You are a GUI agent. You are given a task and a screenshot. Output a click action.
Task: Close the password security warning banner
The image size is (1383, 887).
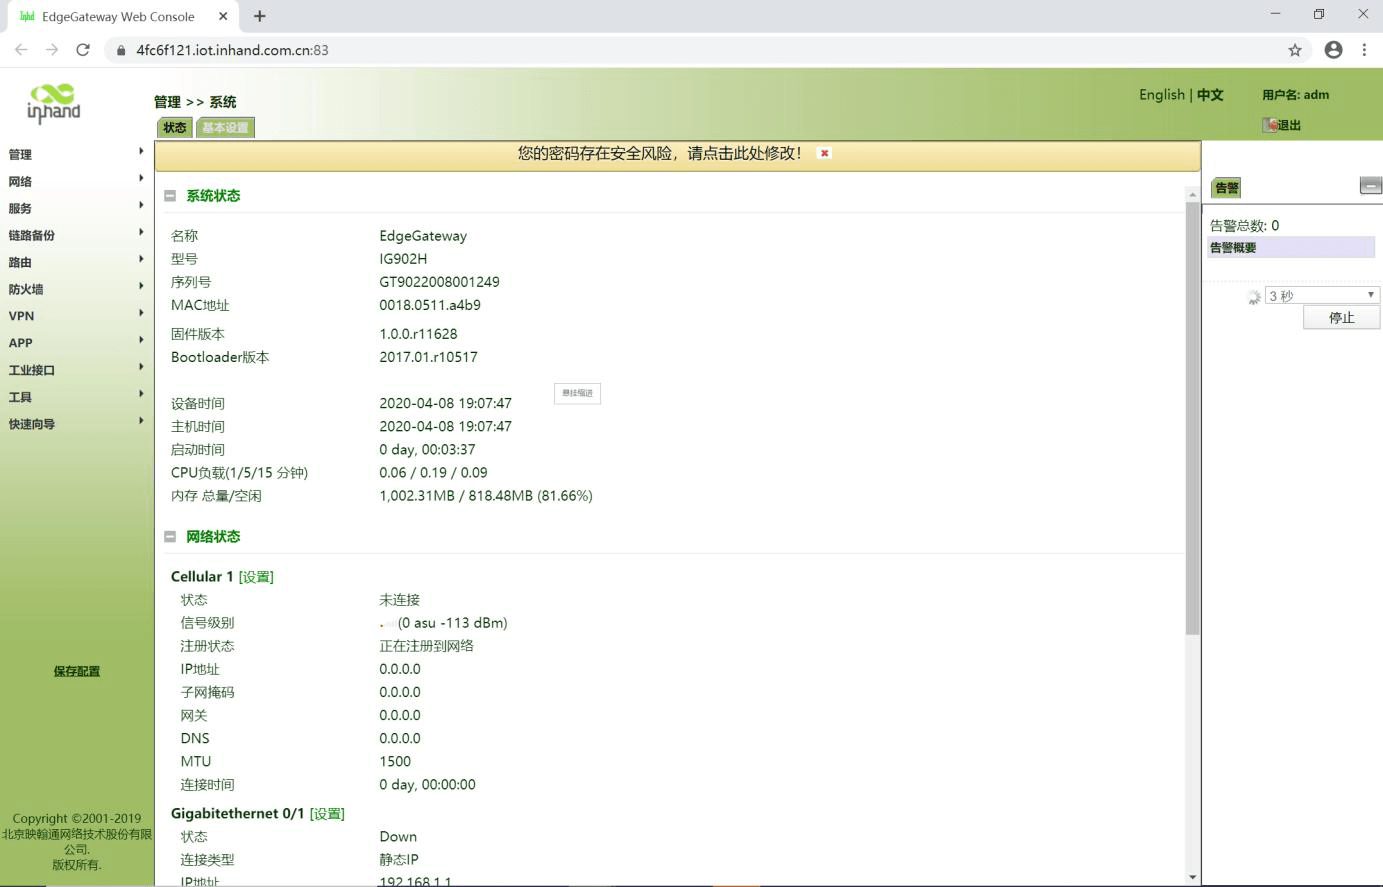click(x=824, y=153)
